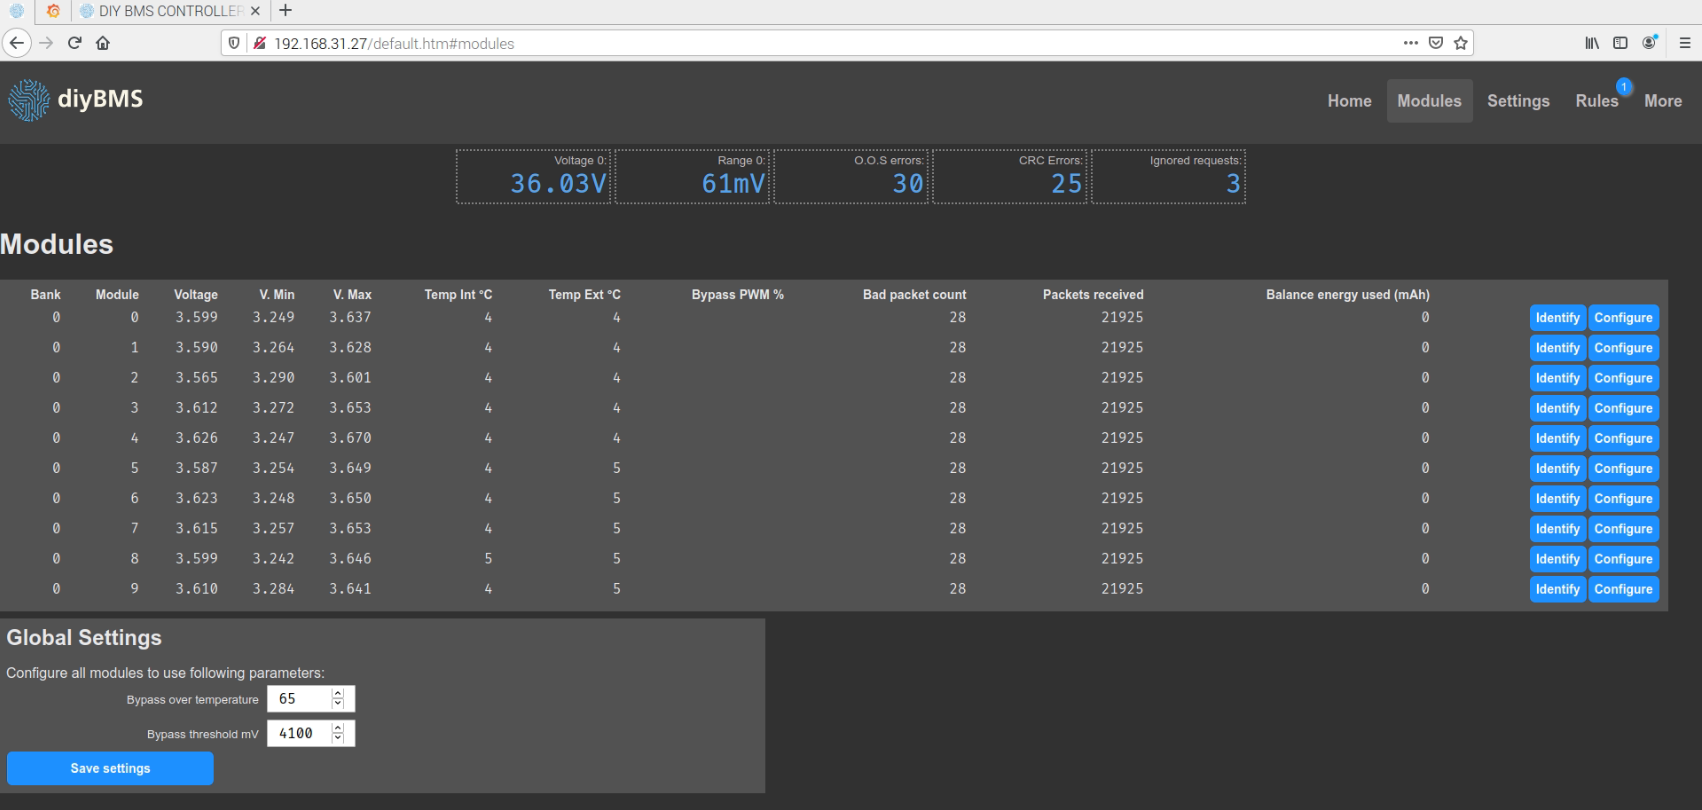This screenshot has height=810, width=1702.
Task: Click the CRC Errors value 25
Action: tap(1067, 184)
